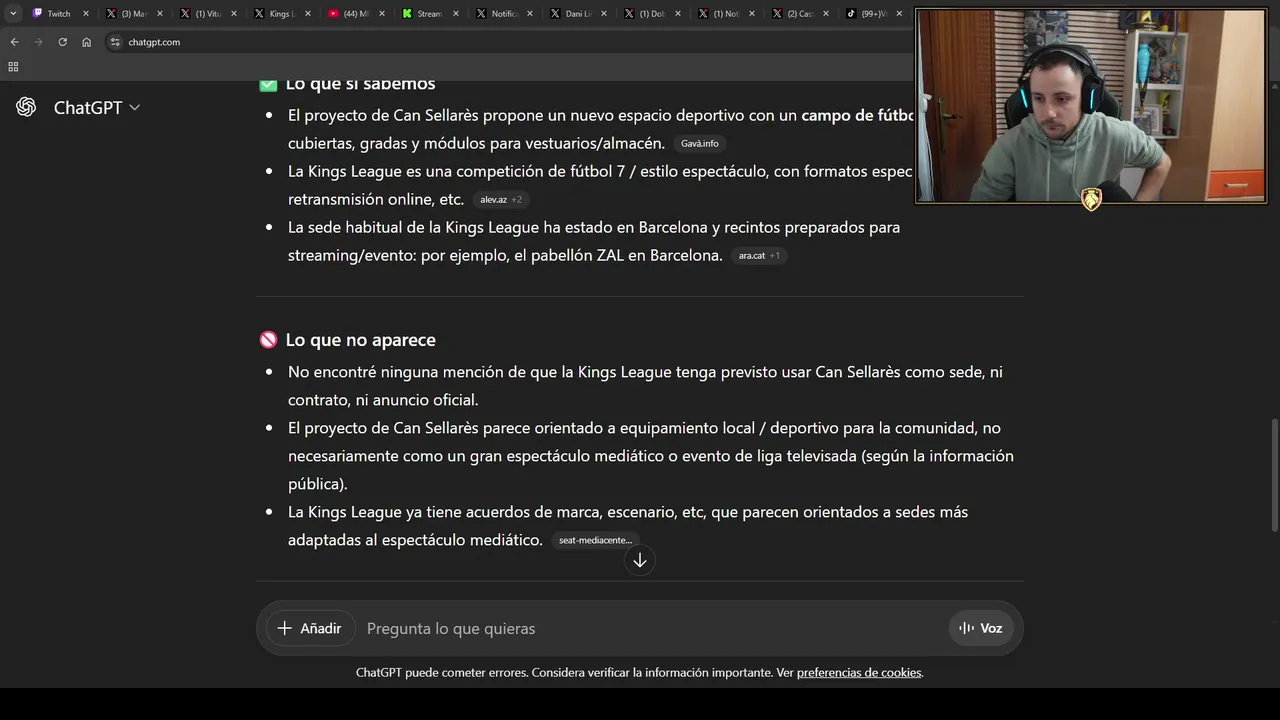
Task: Click the text 'contrato, ni anuncio oficial.'
Action: (x=383, y=400)
